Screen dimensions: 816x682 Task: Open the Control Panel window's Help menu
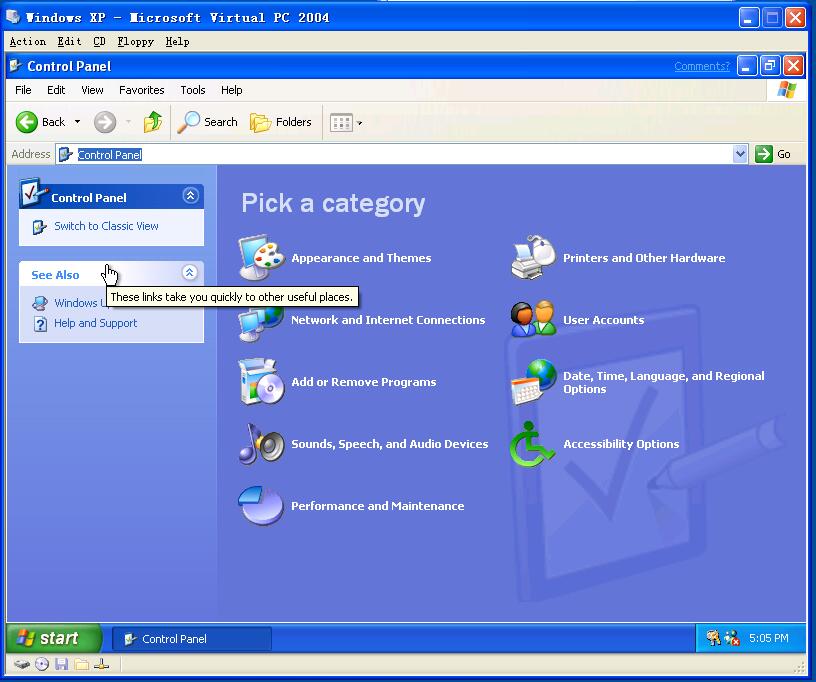click(232, 90)
